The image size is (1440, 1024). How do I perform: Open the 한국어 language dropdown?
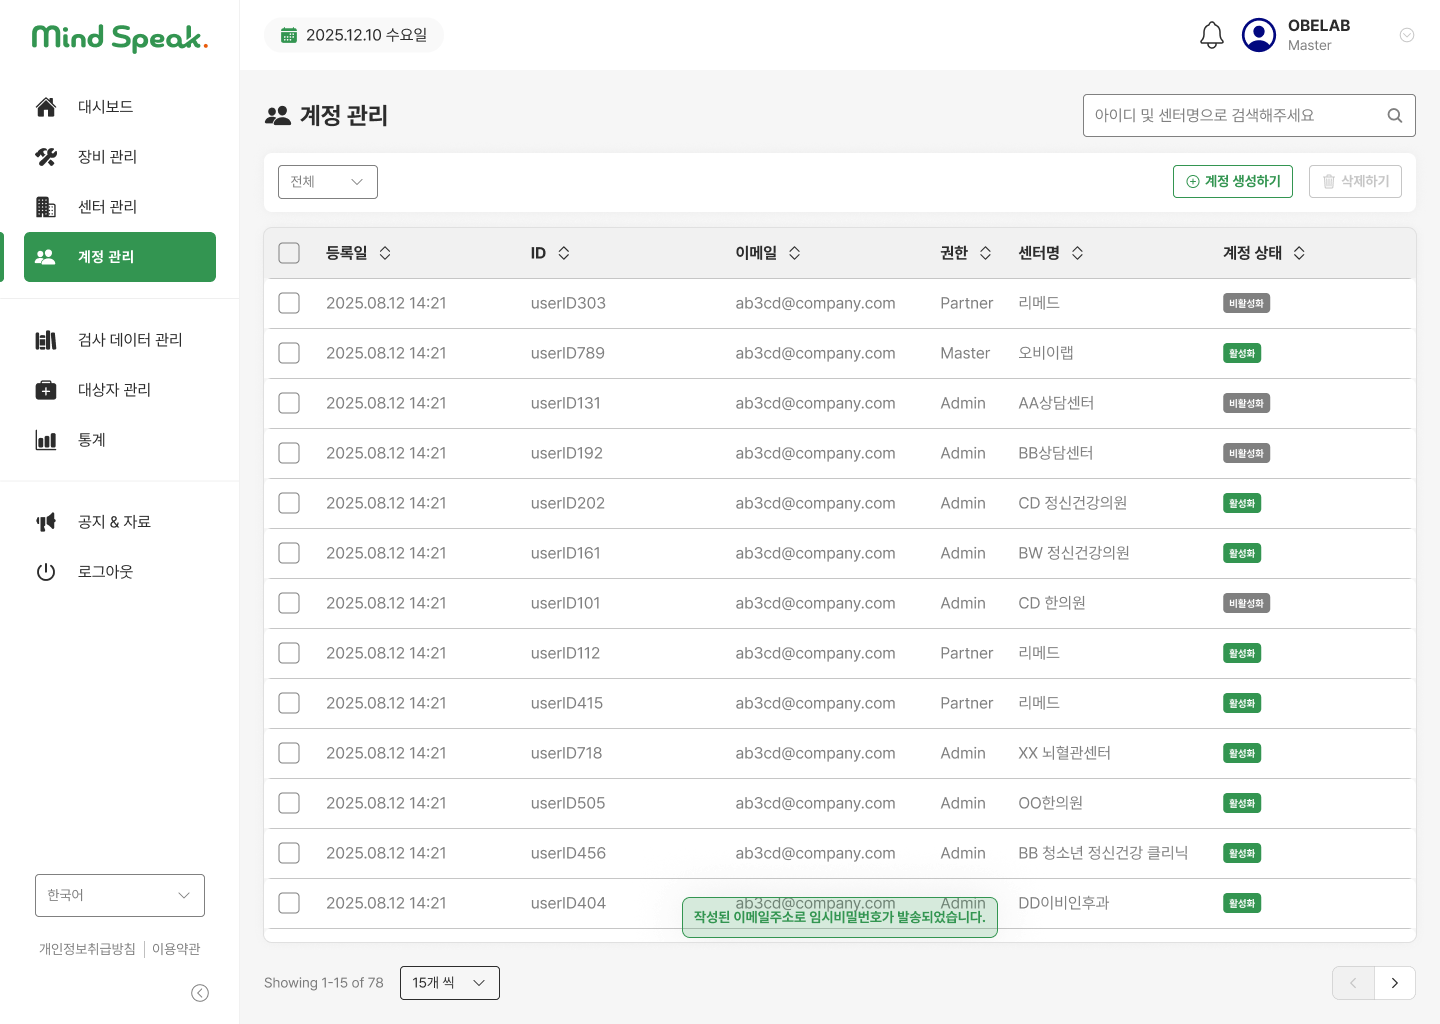coord(120,896)
